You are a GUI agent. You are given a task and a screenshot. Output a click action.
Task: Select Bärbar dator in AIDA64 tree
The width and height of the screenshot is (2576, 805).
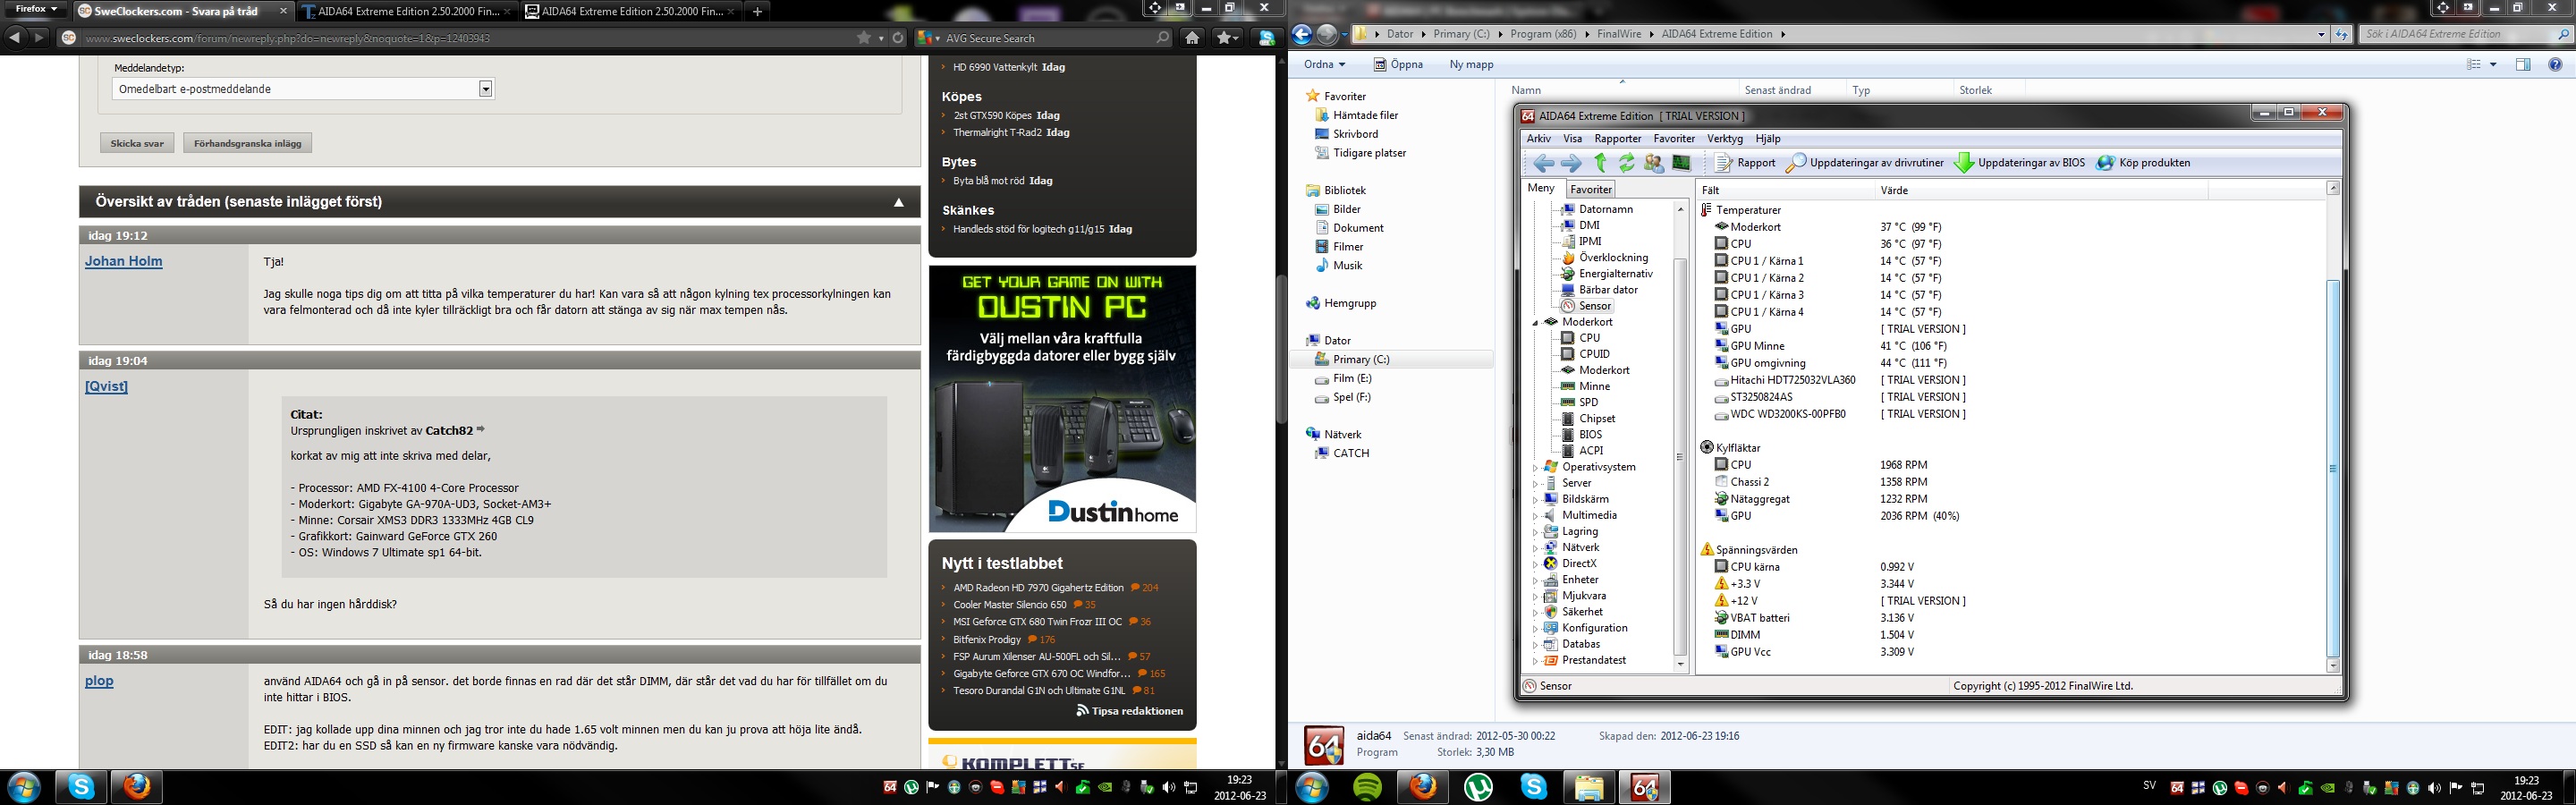point(1598,289)
